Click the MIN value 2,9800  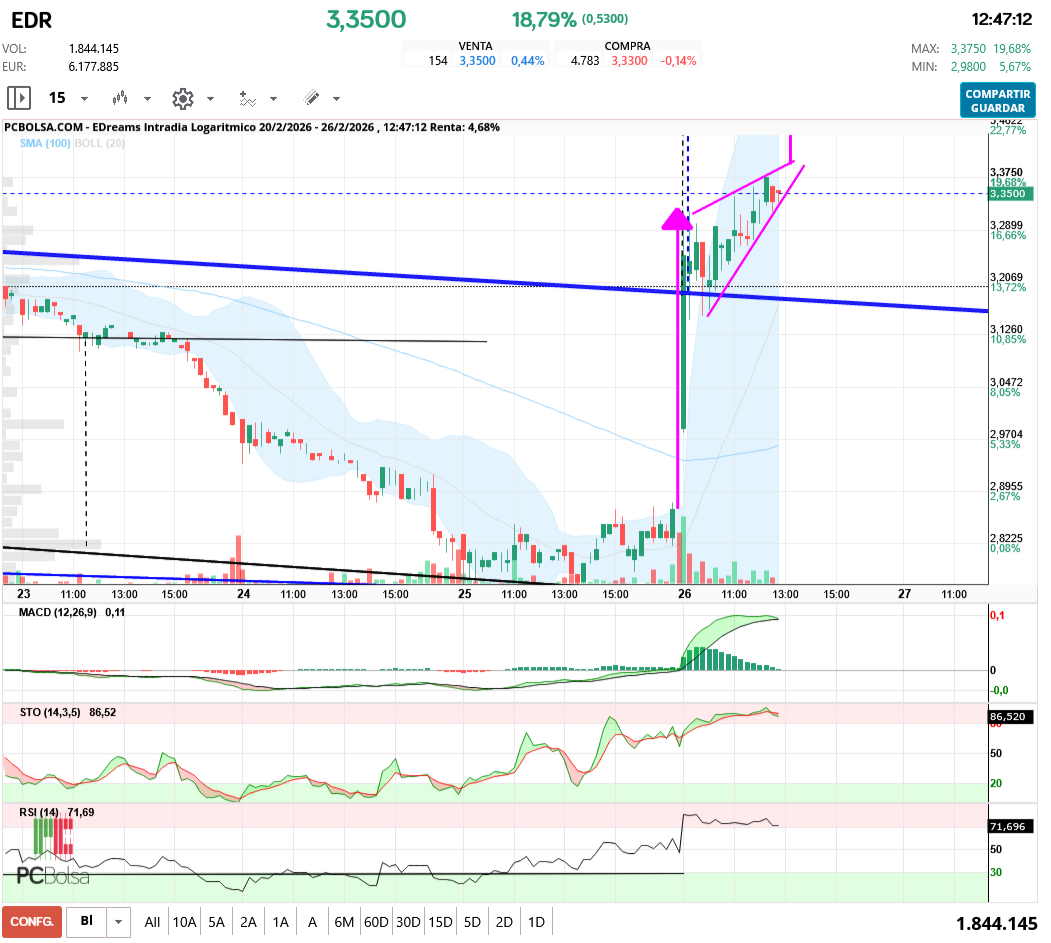pos(968,67)
